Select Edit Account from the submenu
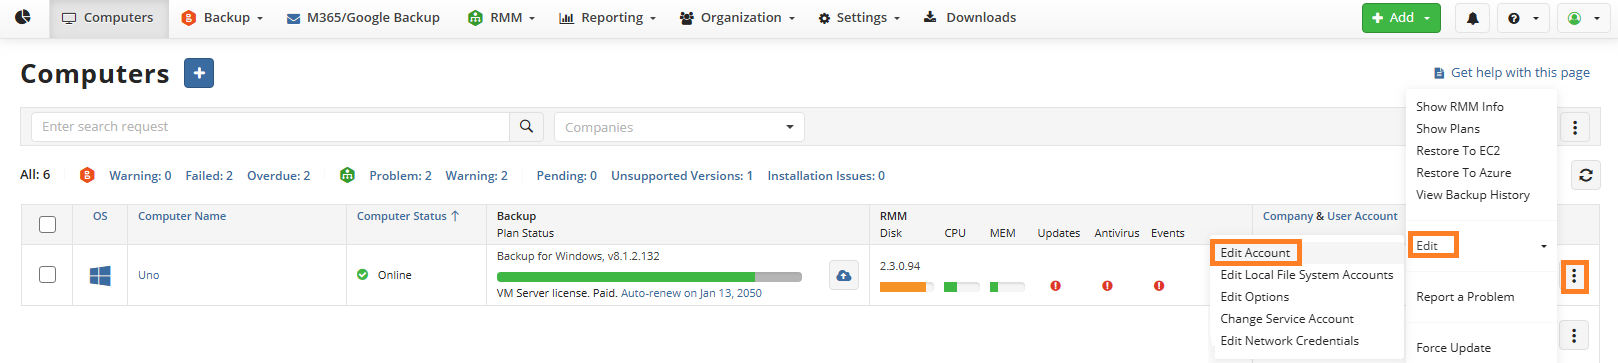This screenshot has width=1618, height=363. click(1255, 253)
